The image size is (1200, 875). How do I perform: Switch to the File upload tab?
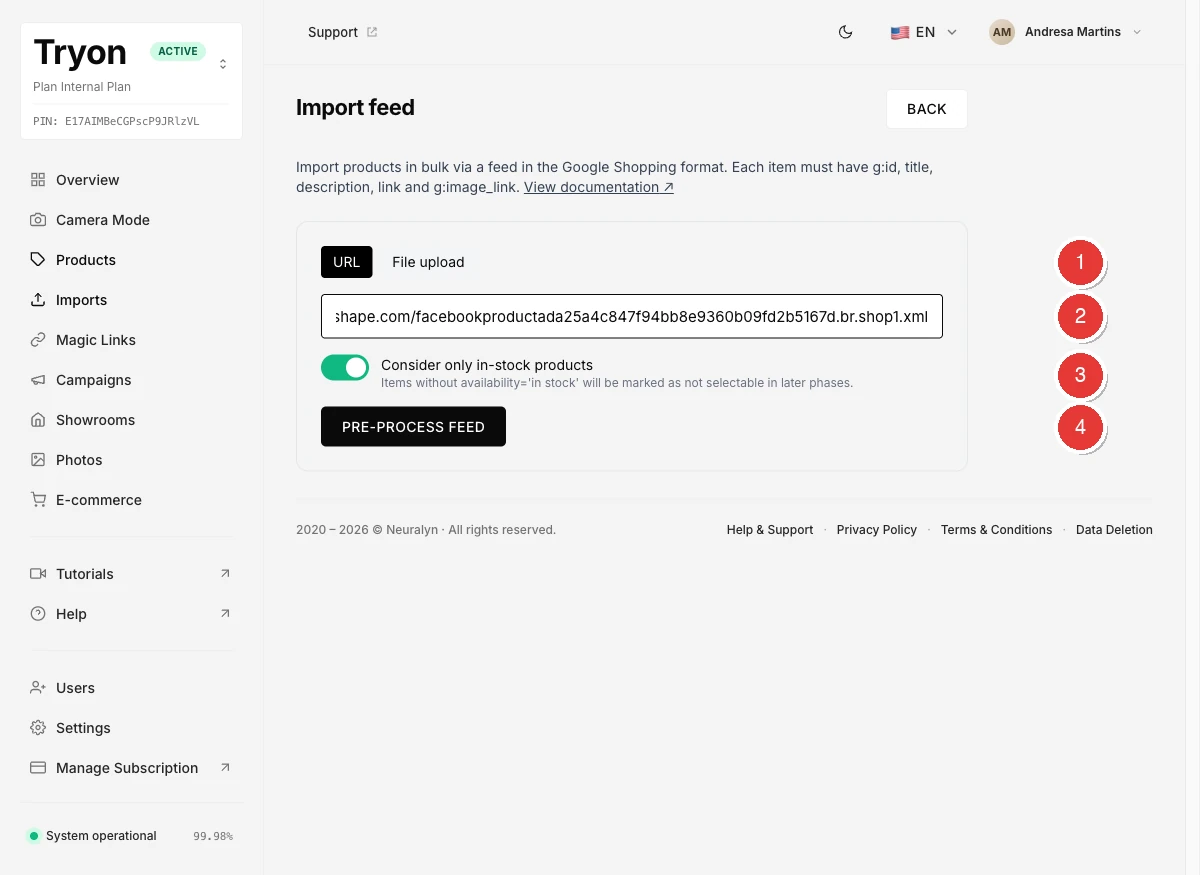point(428,262)
